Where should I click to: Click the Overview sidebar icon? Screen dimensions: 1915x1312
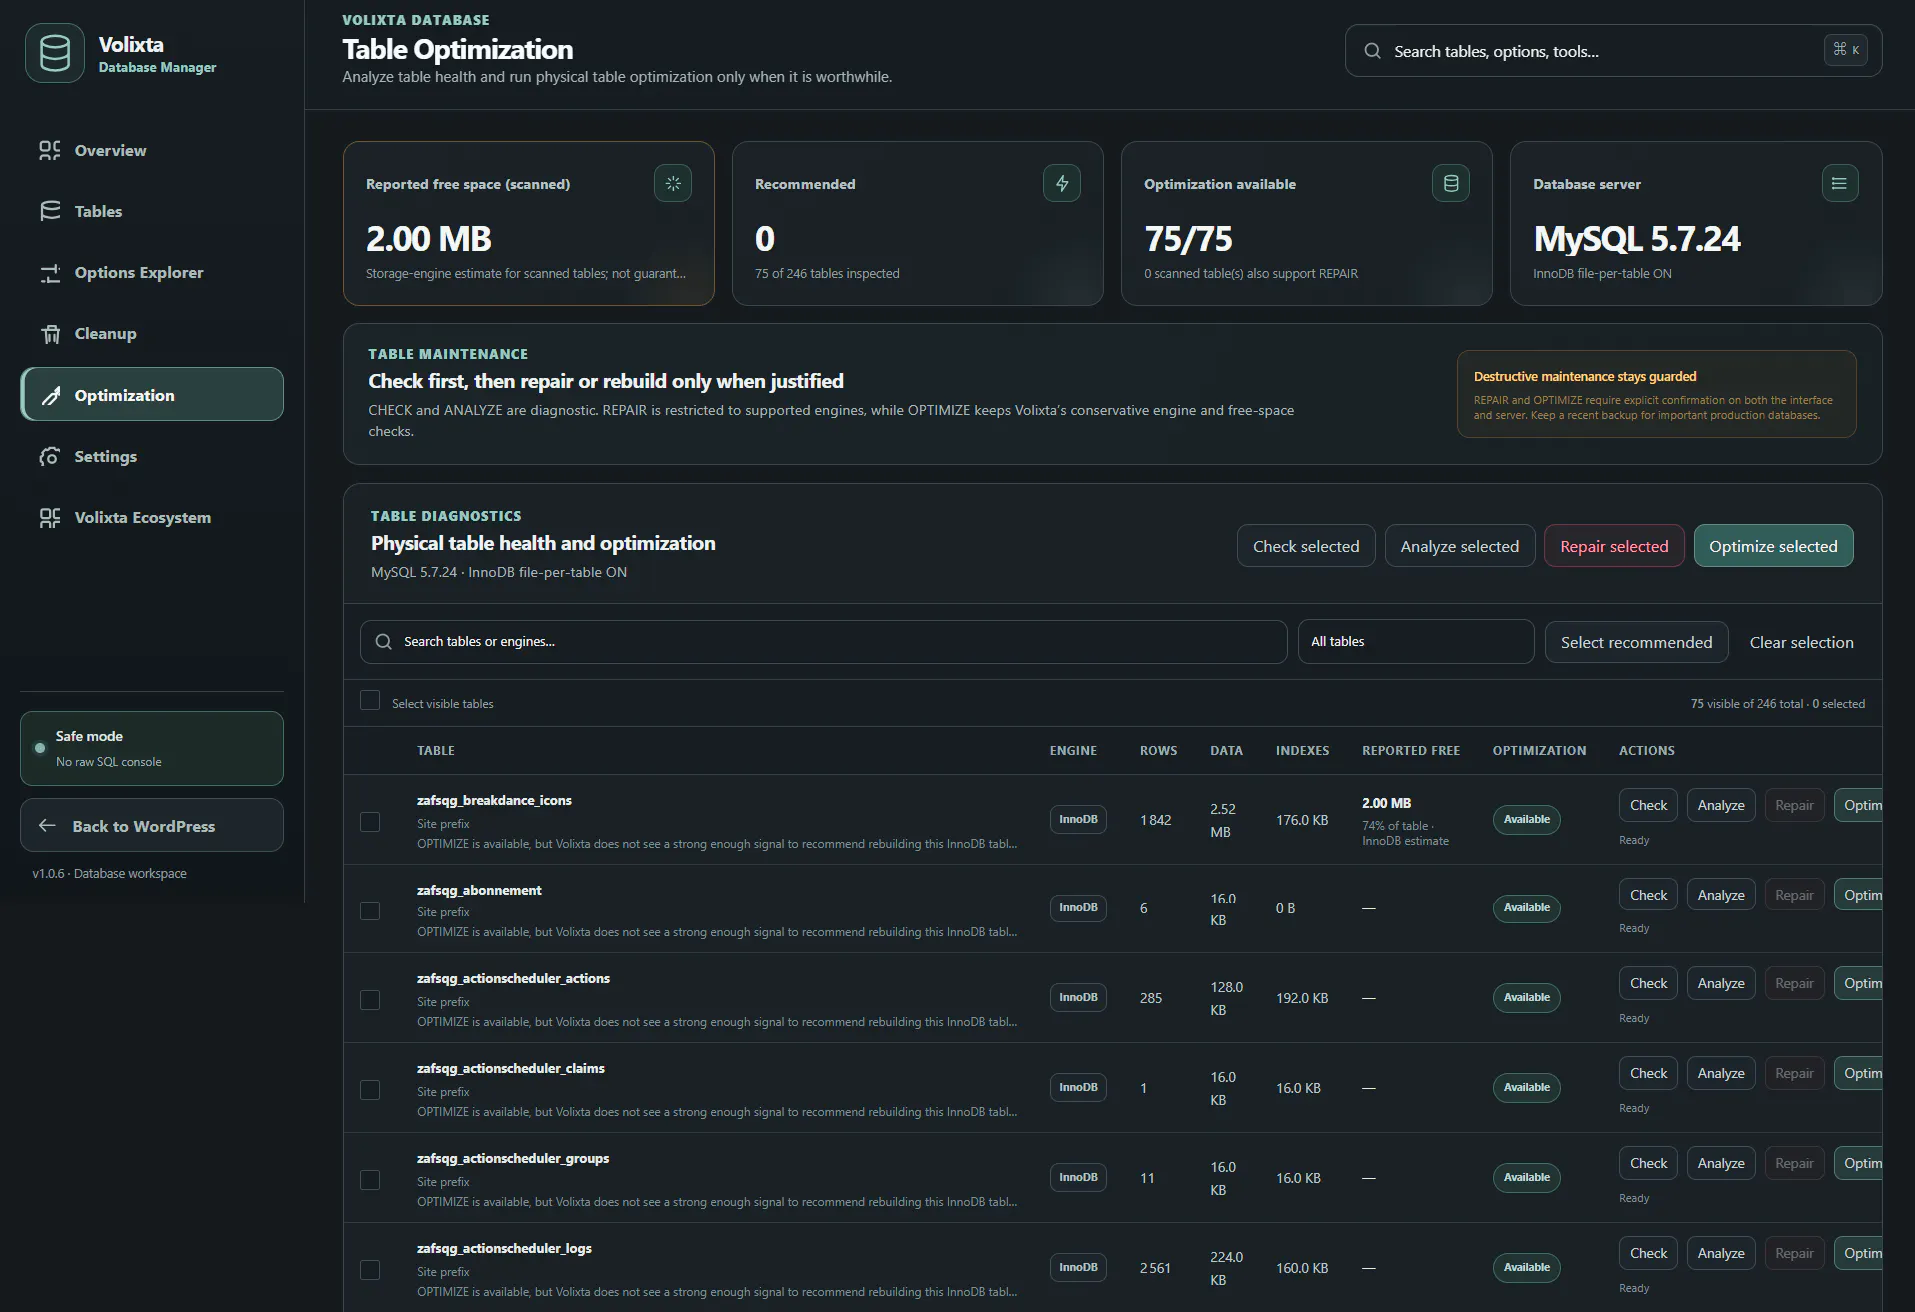49,150
